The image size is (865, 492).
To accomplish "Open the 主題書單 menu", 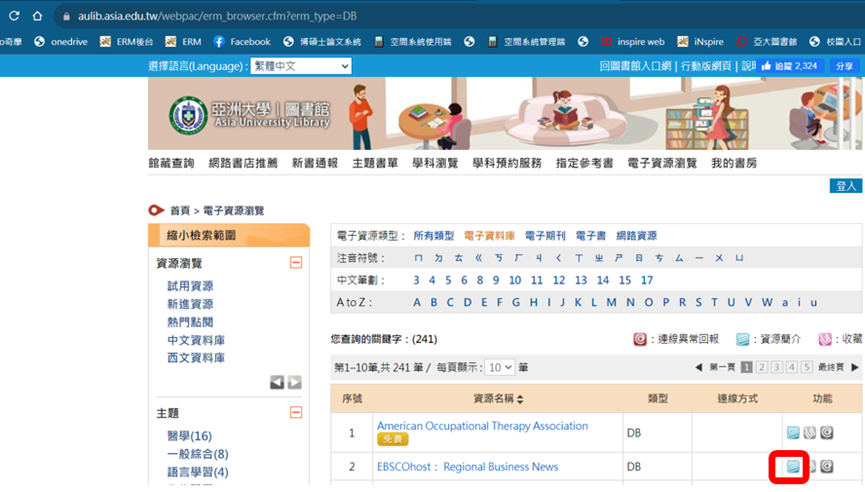I will (375, 163).
